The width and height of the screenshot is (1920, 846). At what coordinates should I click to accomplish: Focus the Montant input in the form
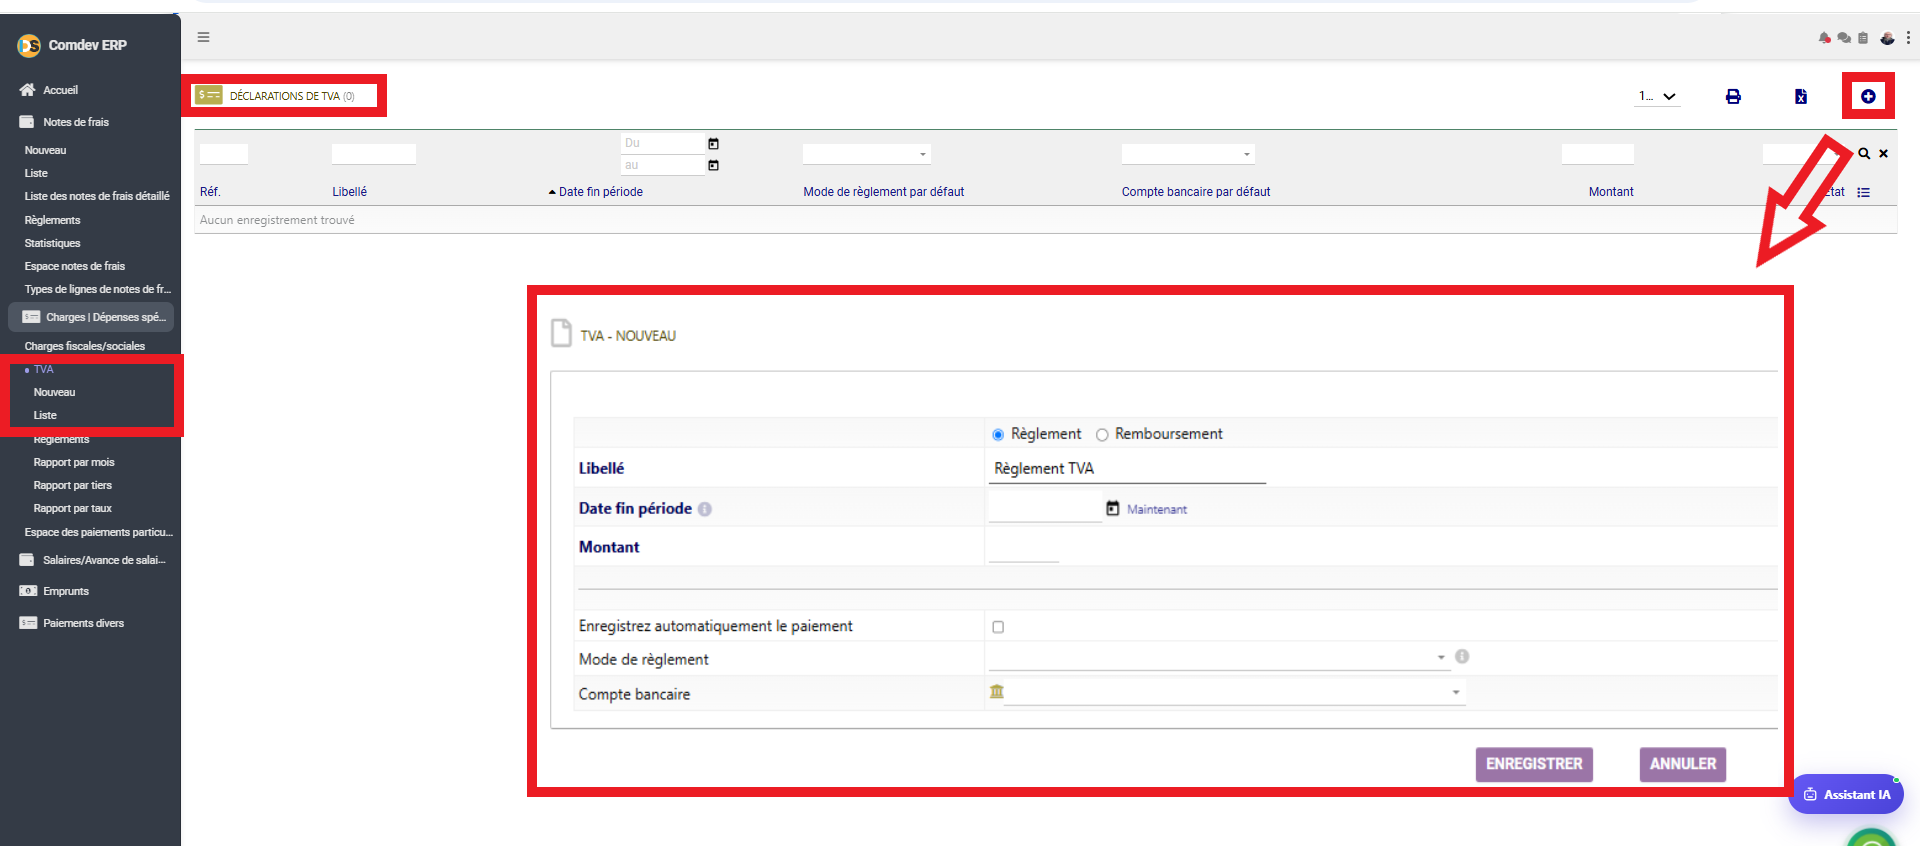[x=1023, y=549]
